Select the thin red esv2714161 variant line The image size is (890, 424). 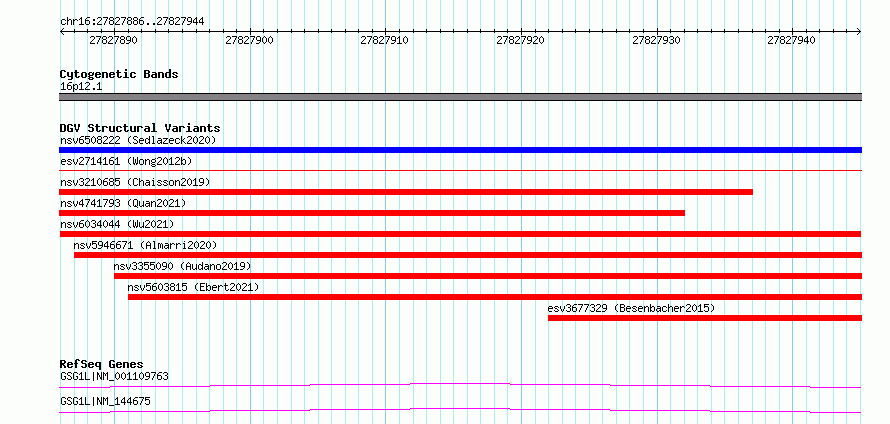point(460,170)
